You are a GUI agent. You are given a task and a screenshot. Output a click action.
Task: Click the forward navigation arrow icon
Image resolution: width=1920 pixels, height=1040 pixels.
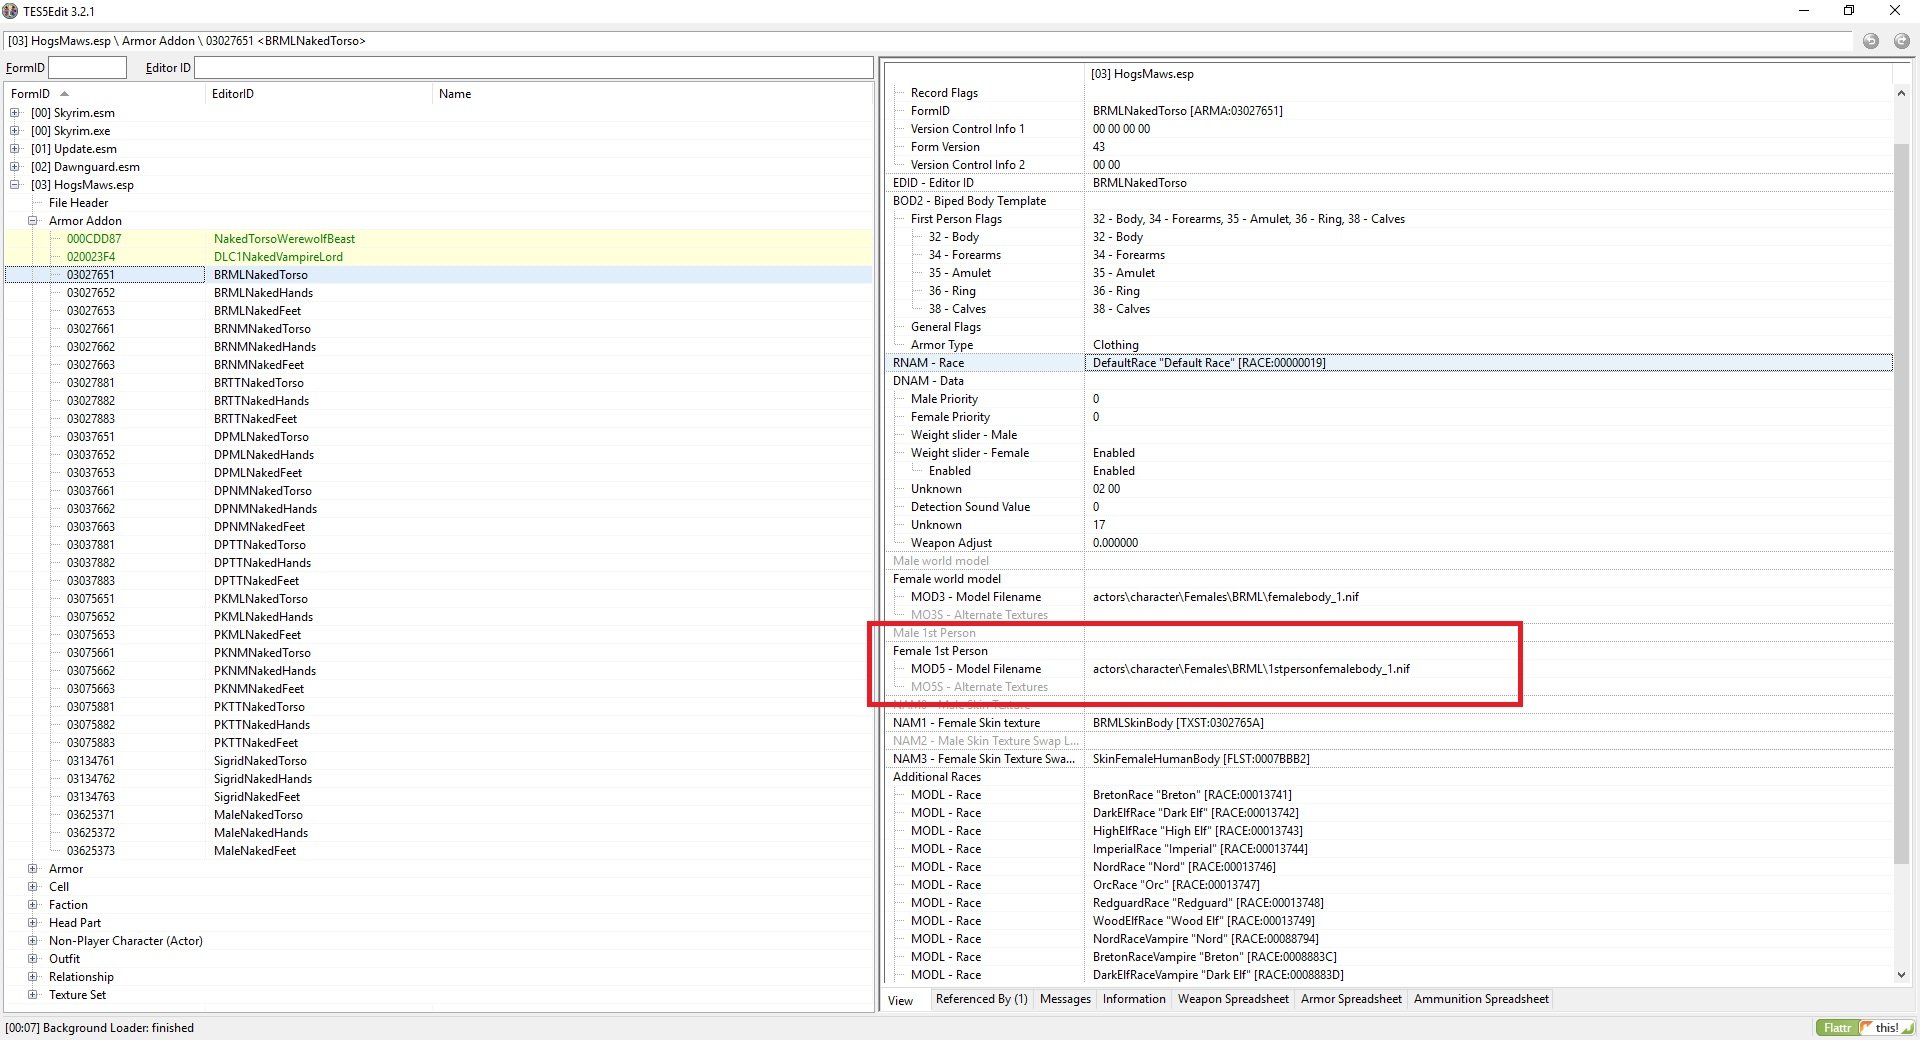click(x=1902, y=41)
